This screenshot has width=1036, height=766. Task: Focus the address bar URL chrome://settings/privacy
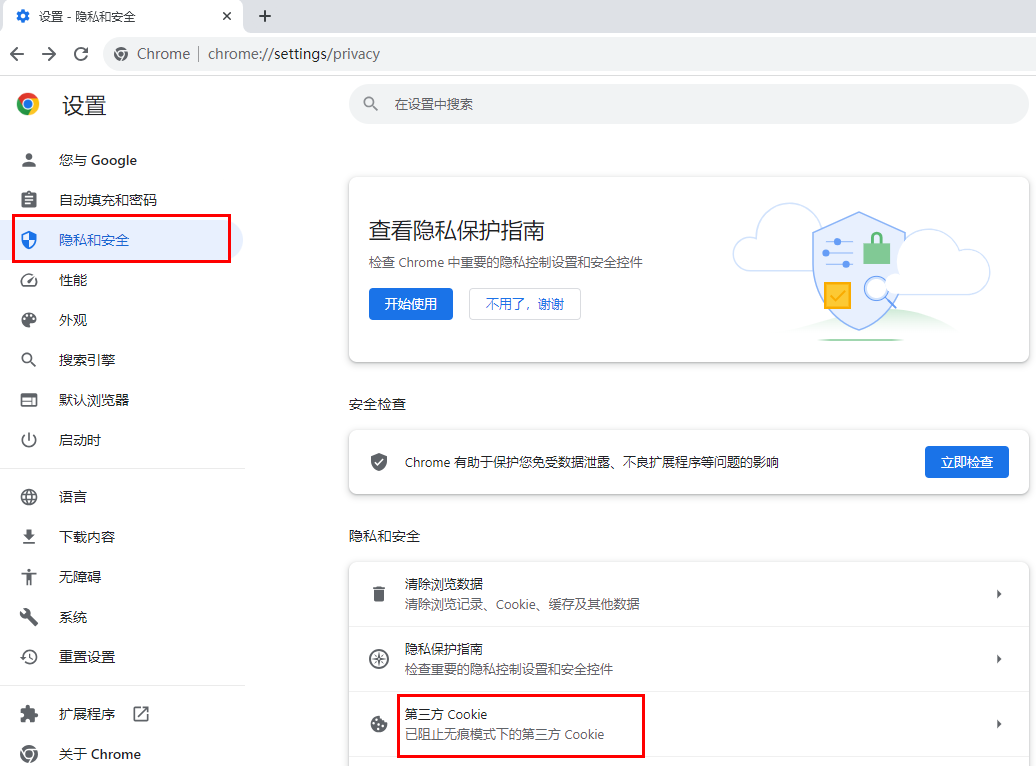[x=294, y=54]
